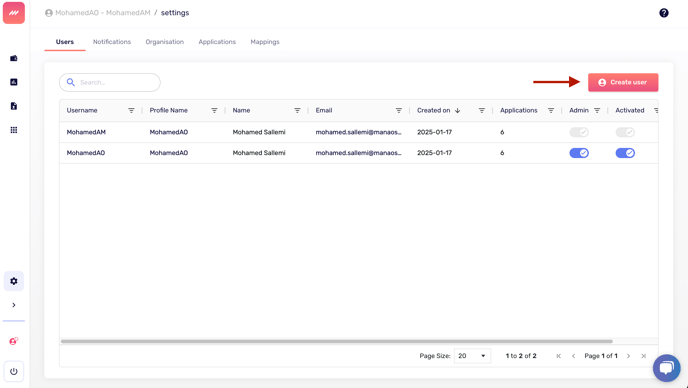Go to last page of table

point(643,356)
